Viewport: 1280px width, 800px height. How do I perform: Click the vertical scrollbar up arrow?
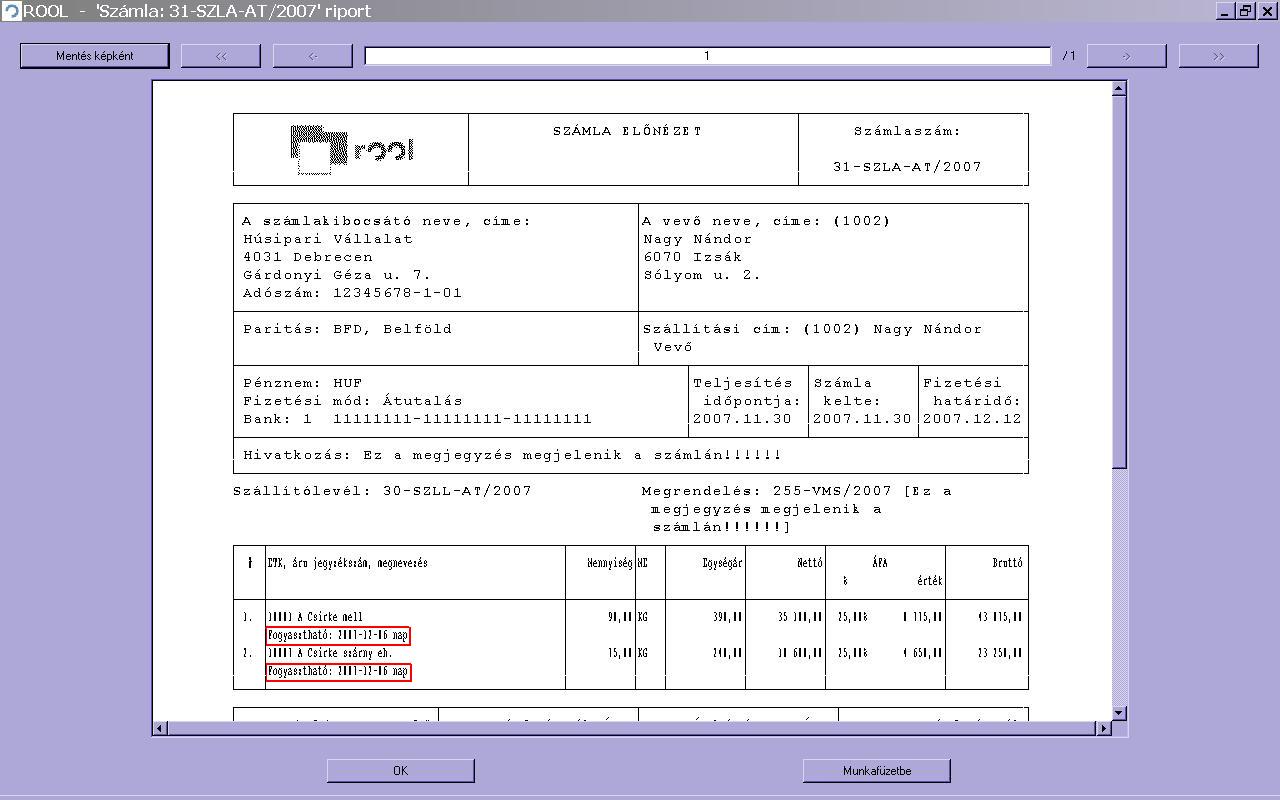point(1119,88)
